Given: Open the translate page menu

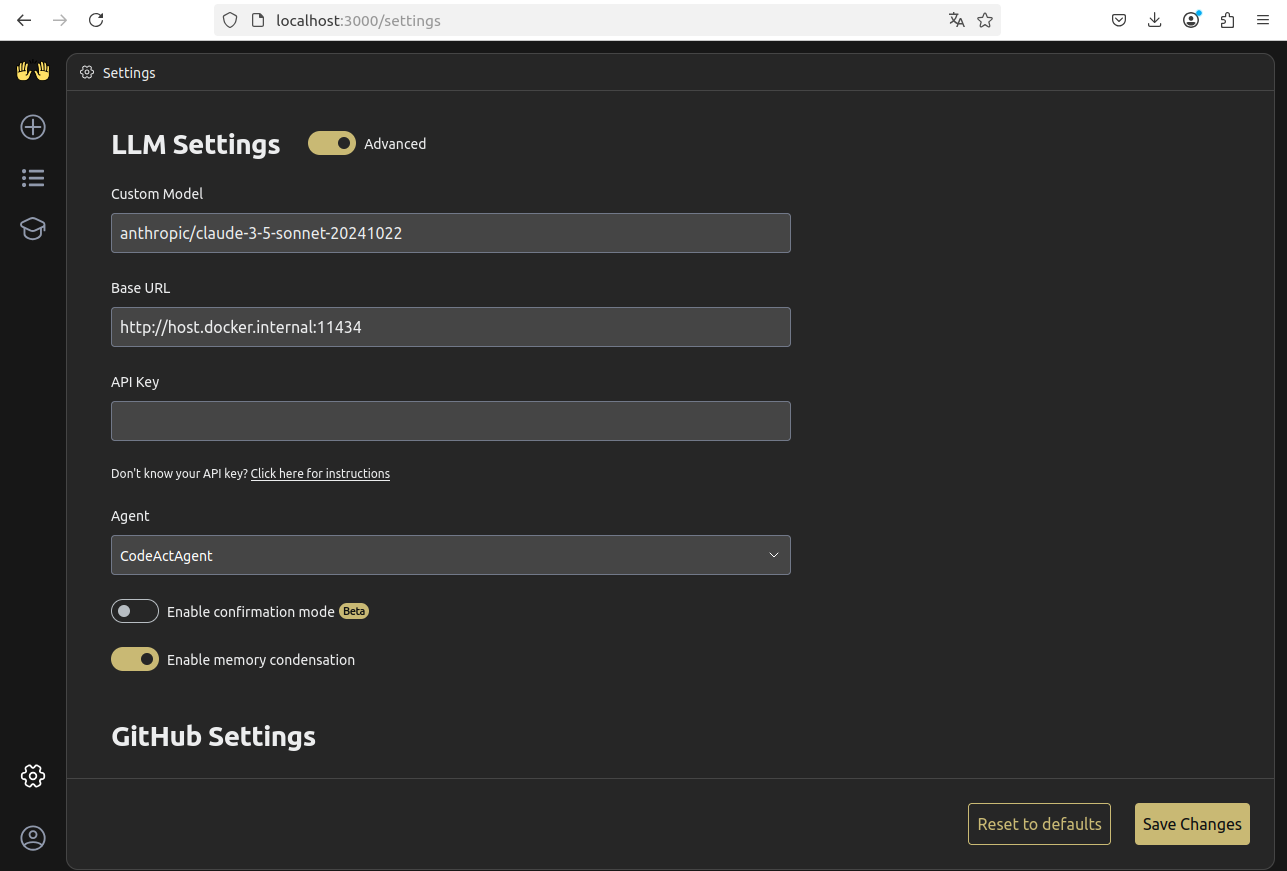Looking at the screenshot, I should [956, 19].
